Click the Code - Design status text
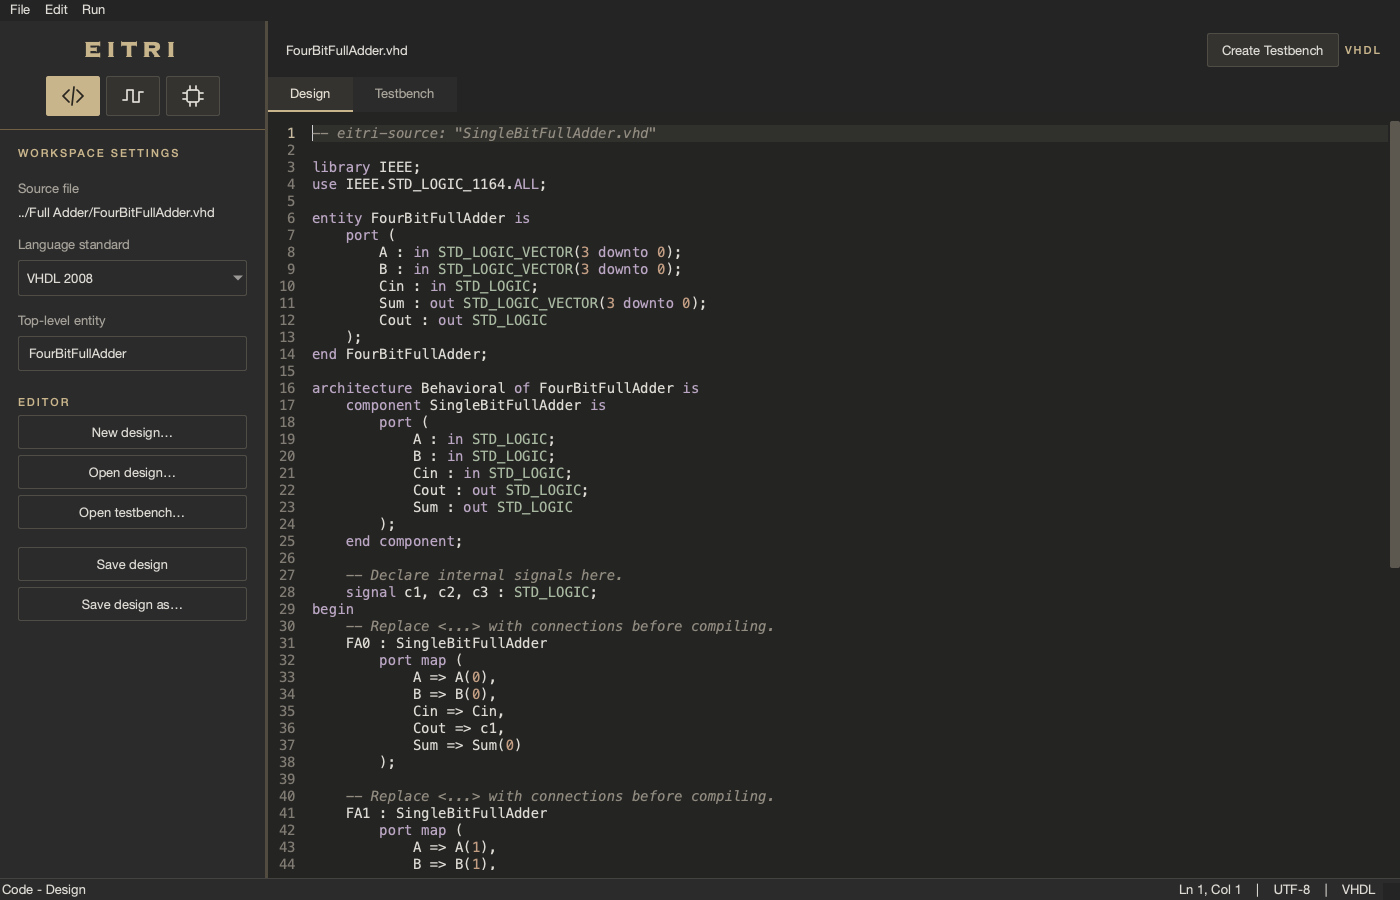 coord(44,889)
